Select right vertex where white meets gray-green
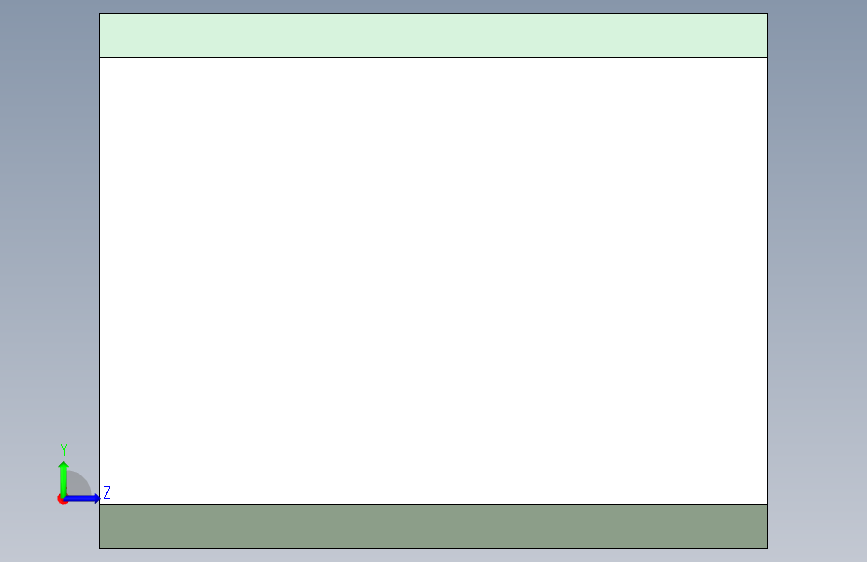 tap(767, 504)
